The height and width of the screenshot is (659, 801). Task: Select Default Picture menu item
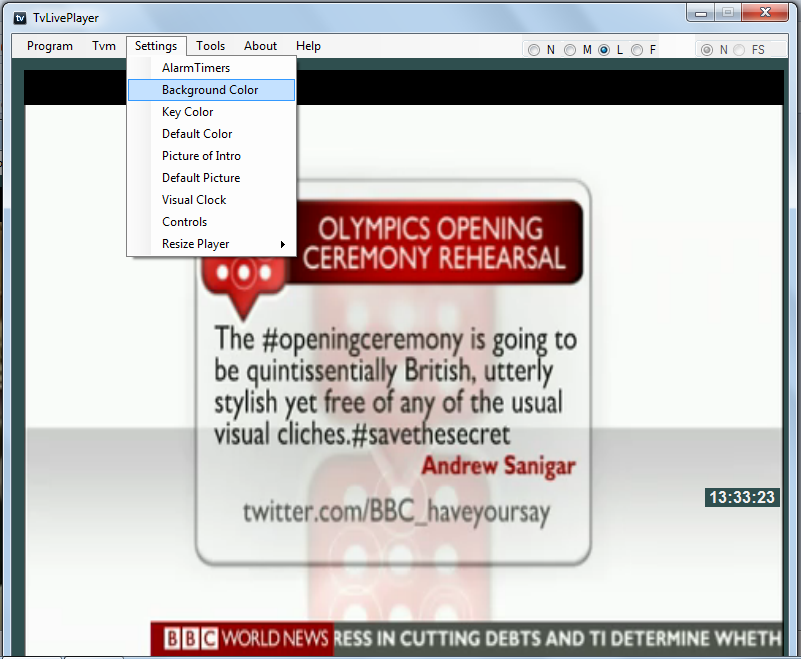[201, 178]
